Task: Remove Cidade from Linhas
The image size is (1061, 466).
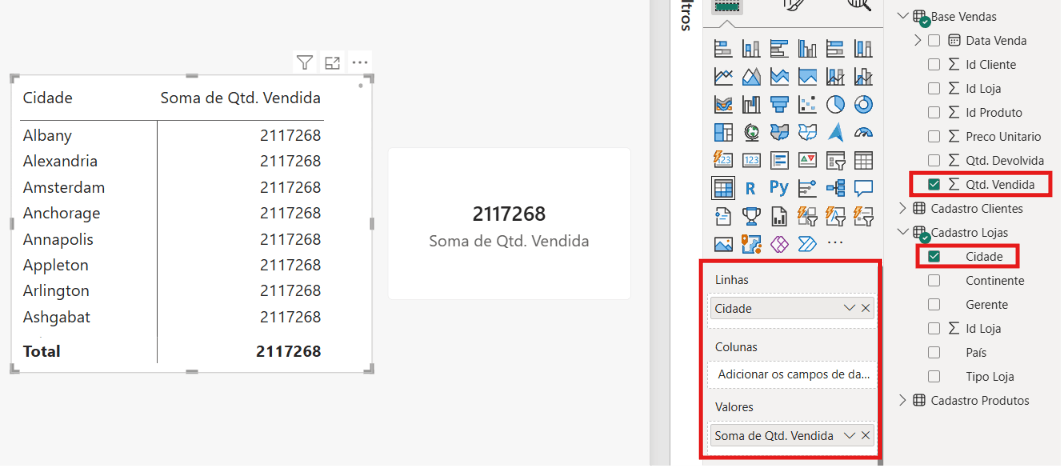Action: [865, 308]
